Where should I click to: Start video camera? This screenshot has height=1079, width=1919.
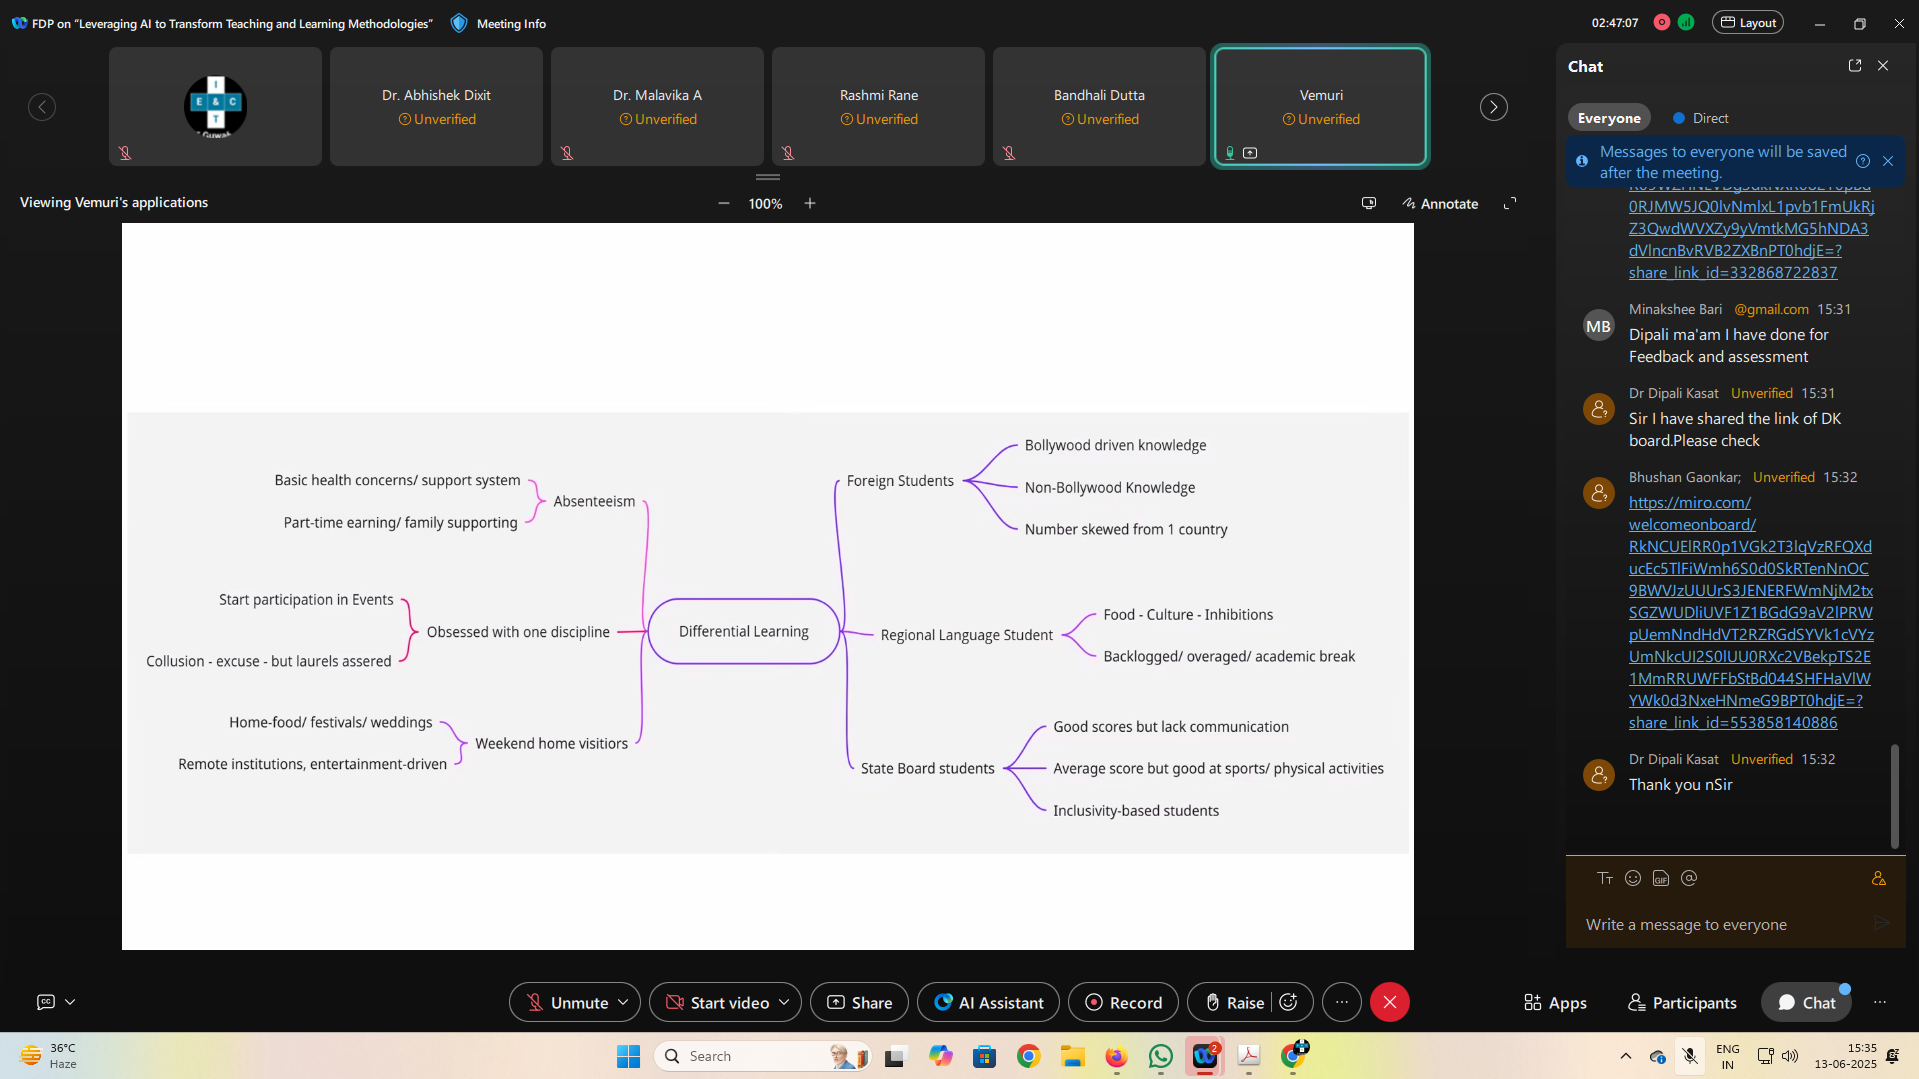coord(717,1002)
